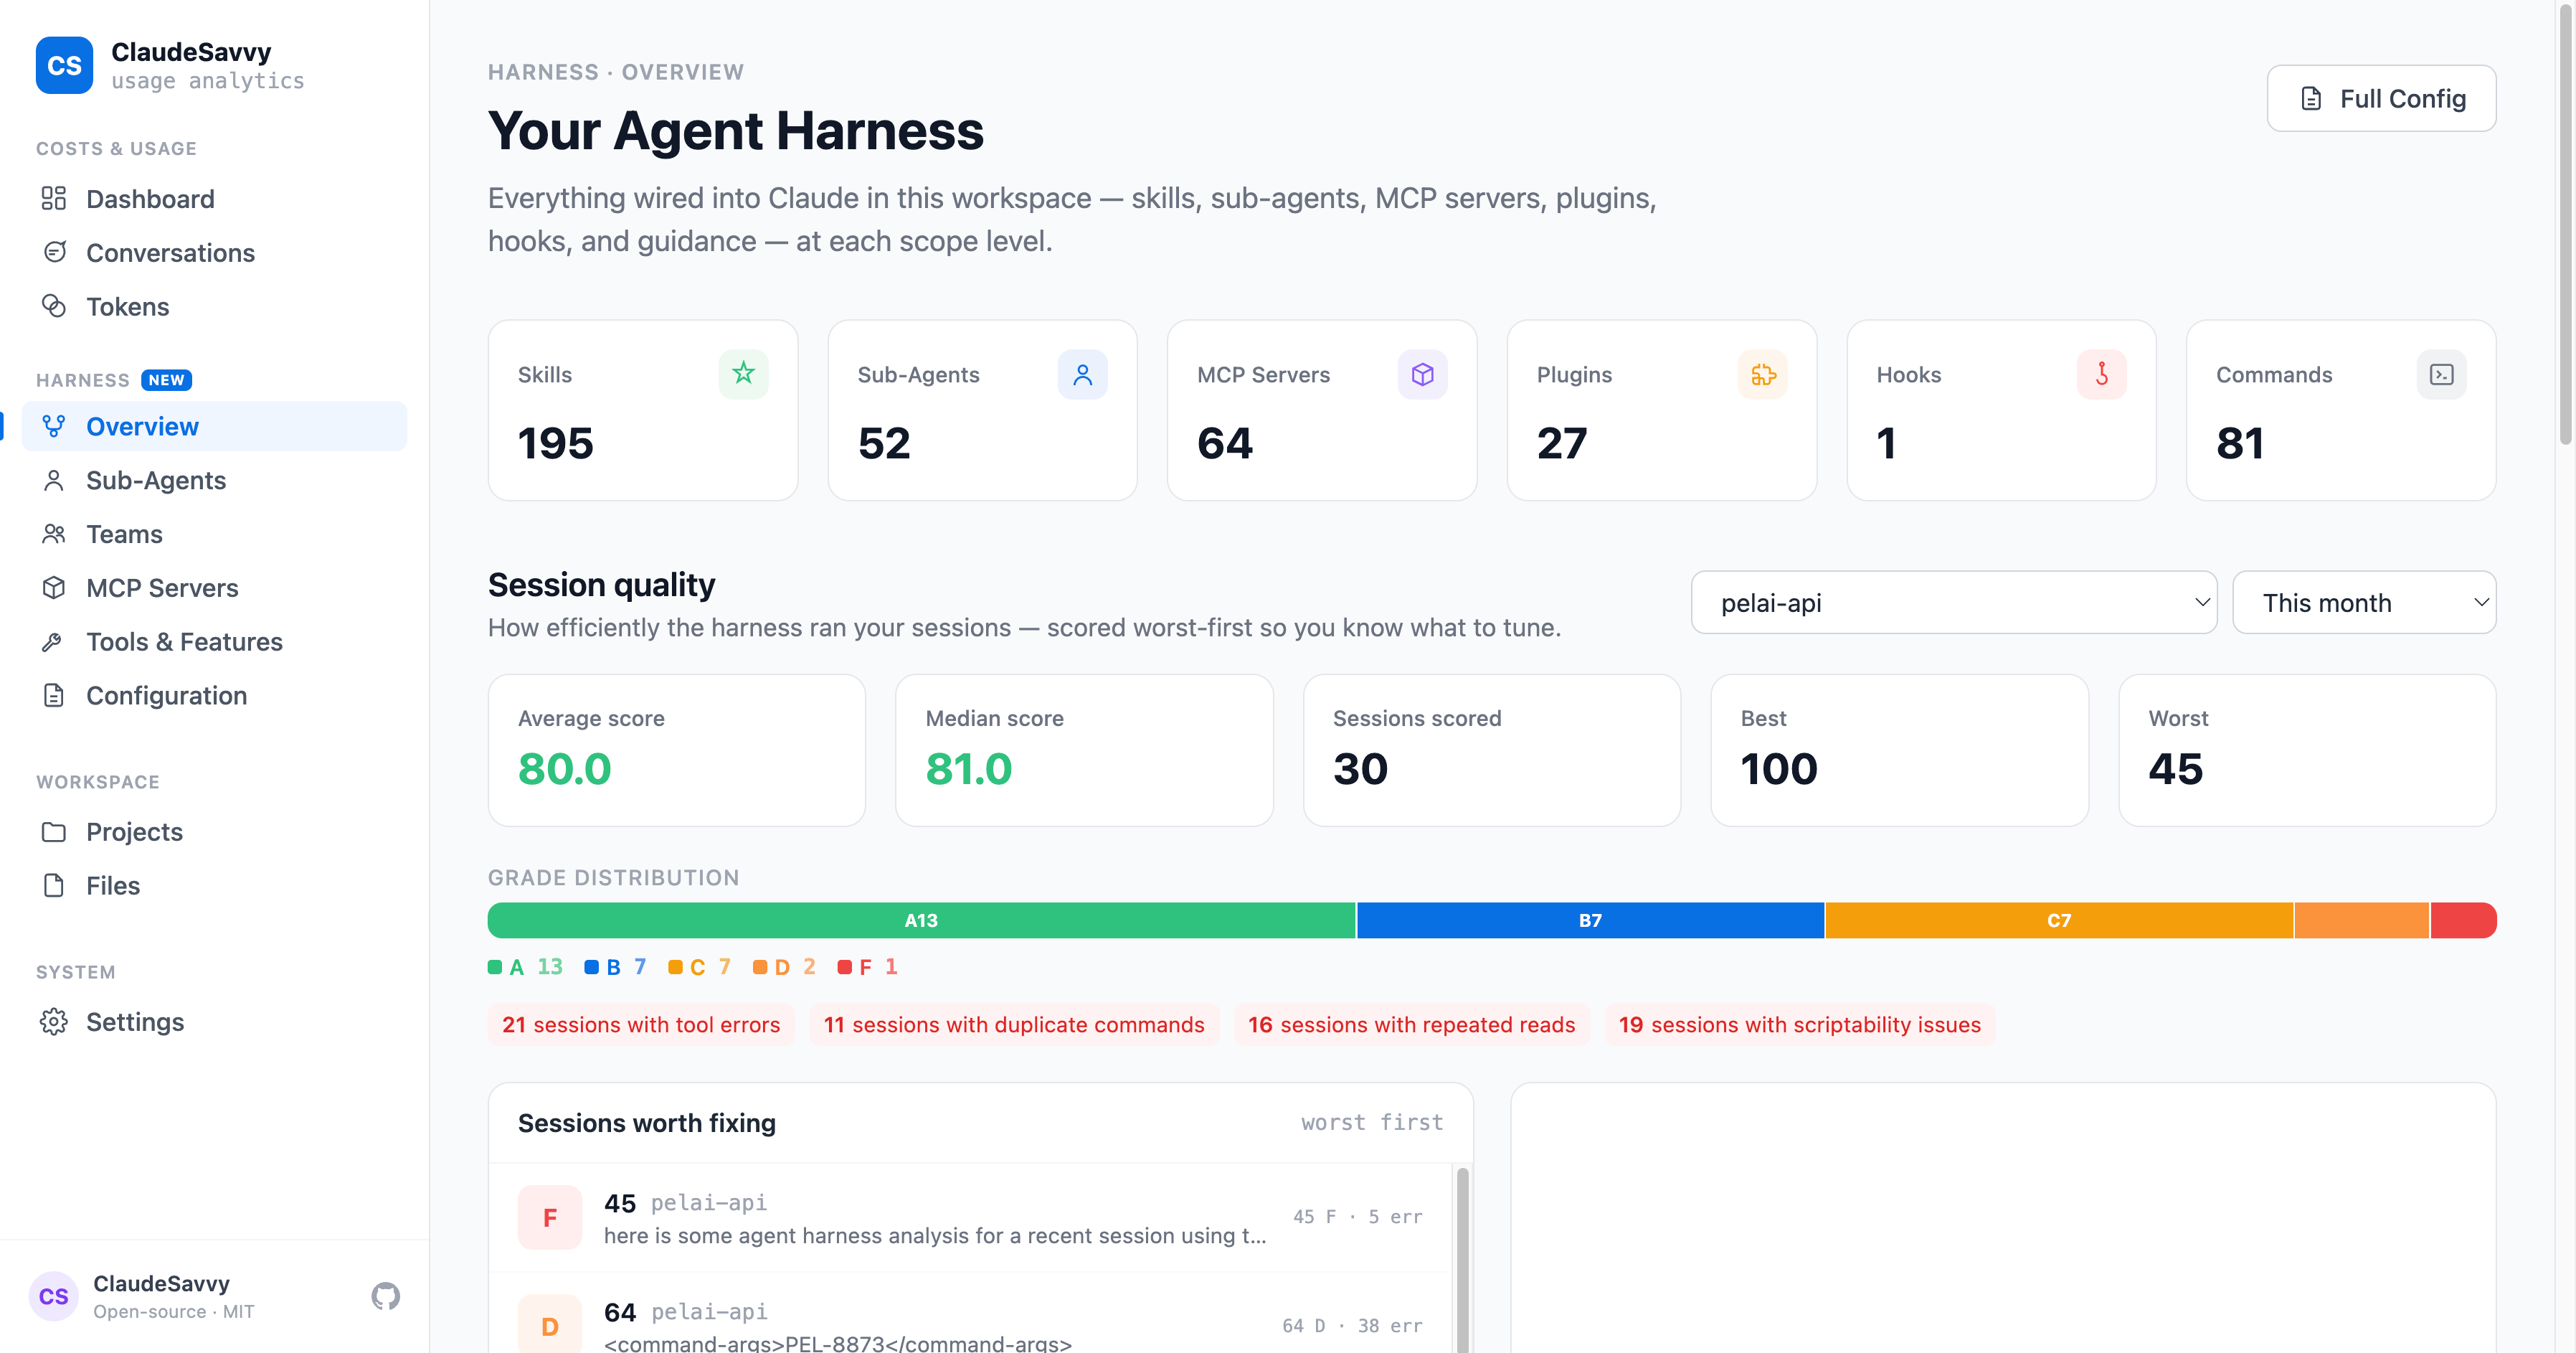Open MCP Servers sidebar item
The image size is (2576, 1353).
point(214,588)
